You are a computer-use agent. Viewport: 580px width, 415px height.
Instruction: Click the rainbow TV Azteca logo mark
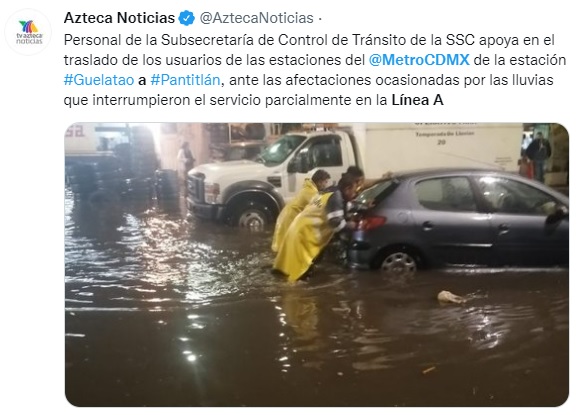tap(28, 26)
